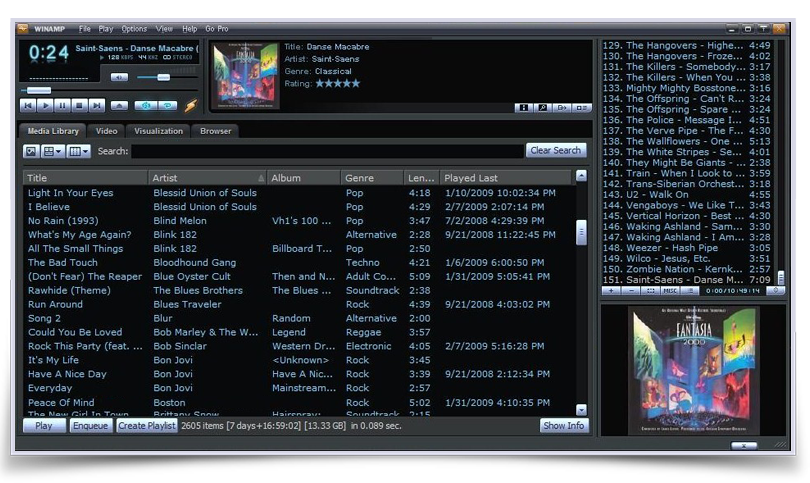
Task: Add files using playlist plus button
Action: pos(610,291)
